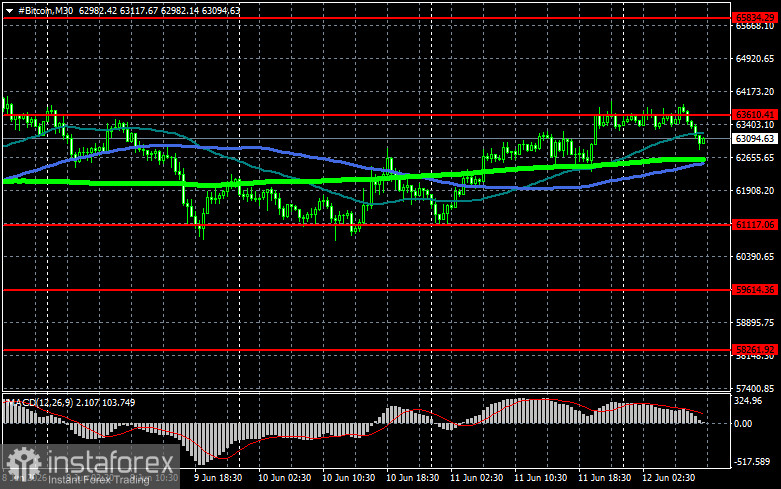Select the MACD scale value -517.589

click(752, 462)
